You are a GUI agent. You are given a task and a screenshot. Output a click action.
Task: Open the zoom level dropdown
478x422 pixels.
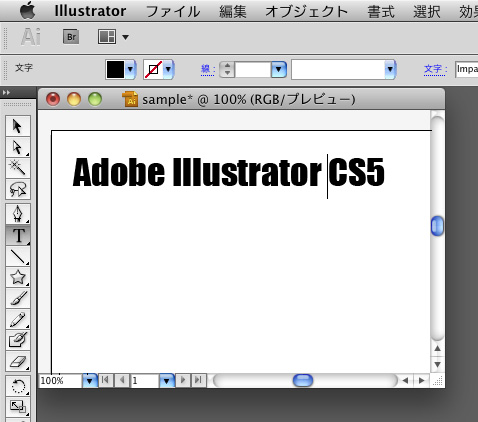(x=89, y=380)
